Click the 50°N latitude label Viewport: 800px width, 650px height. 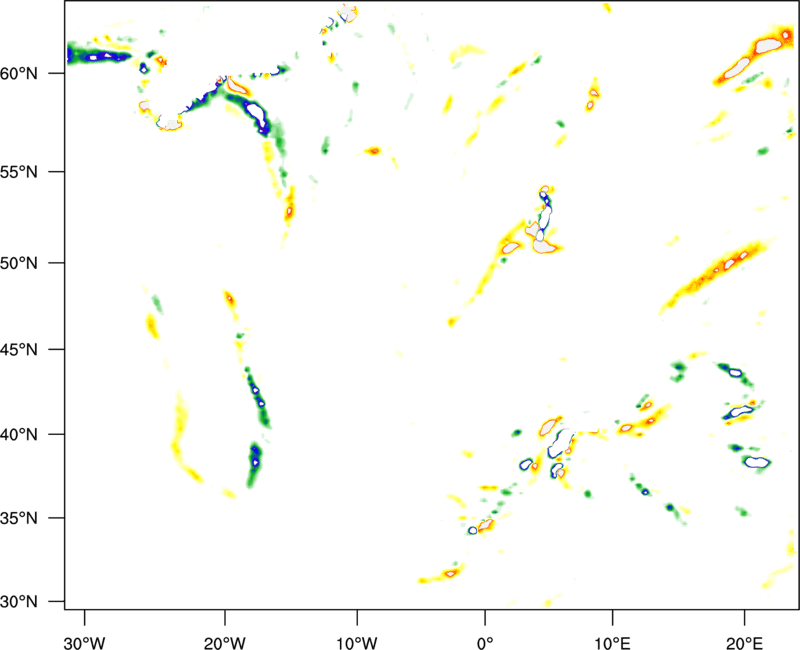click(19, 264)
